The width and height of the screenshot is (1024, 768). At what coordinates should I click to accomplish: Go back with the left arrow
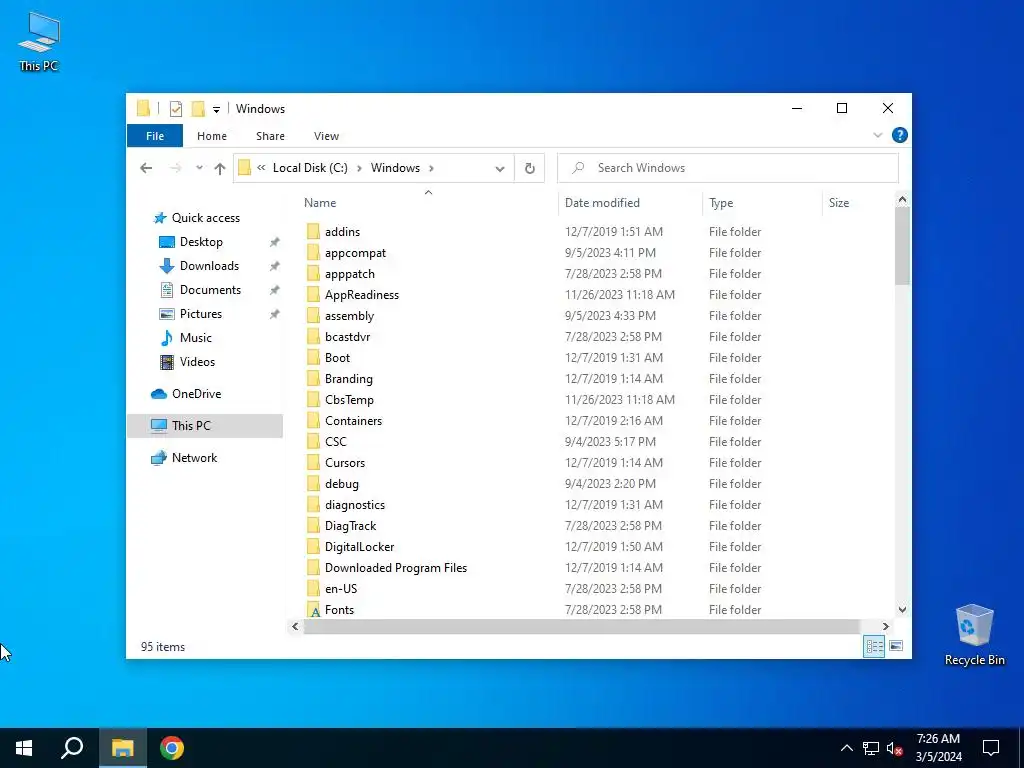coord(146,168)
